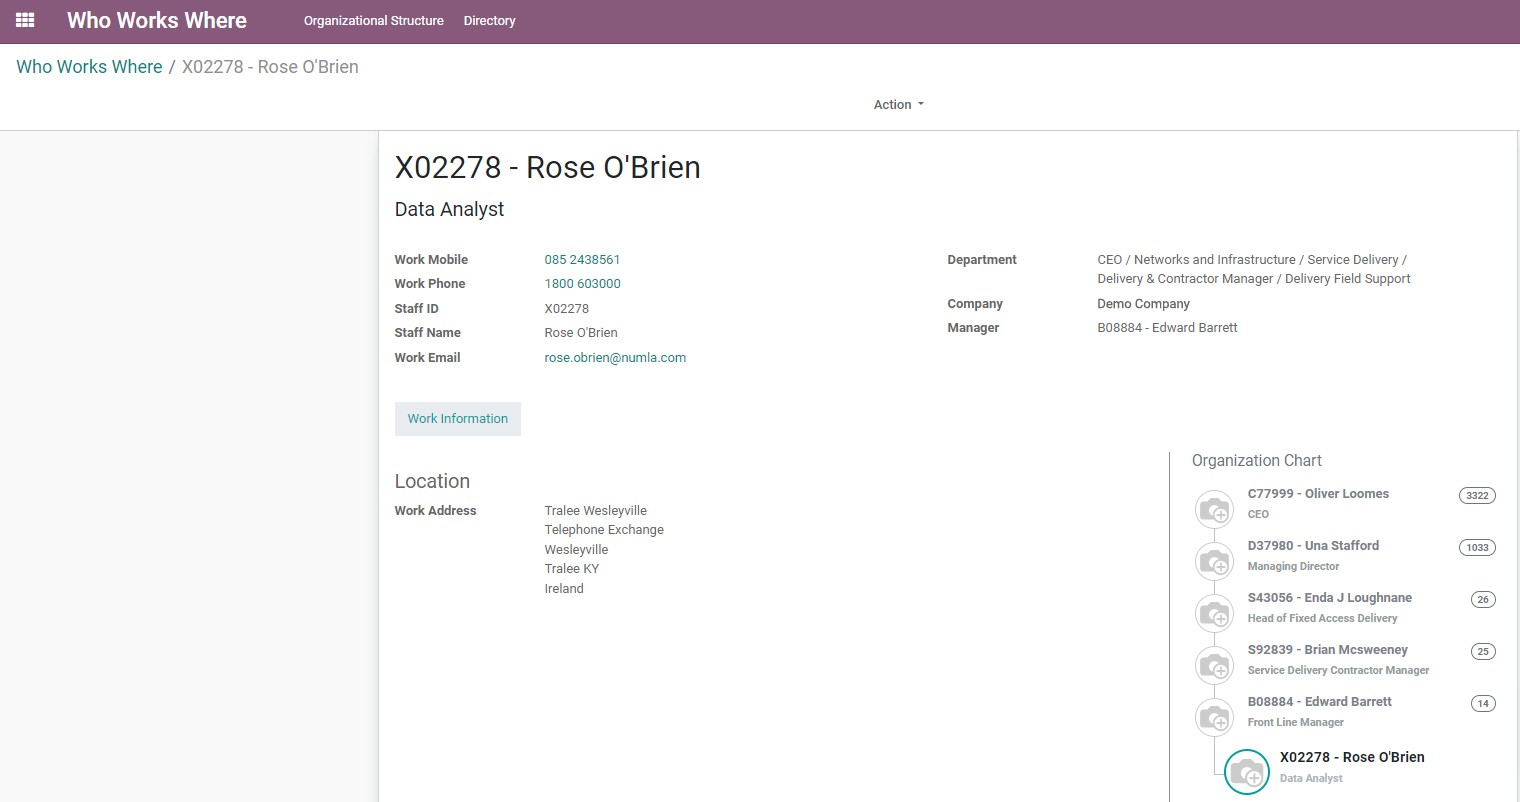Click Rose O'Brien highlighted avatar in chart
The width and height of the screenshot is (1520, 802).
tap(1246, 771)
